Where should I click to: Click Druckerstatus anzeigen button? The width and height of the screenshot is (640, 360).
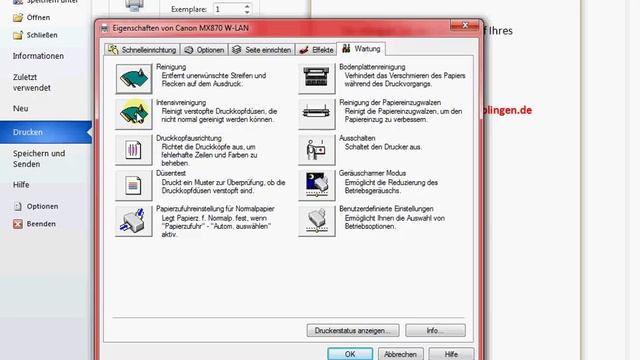tap(353, 331)
